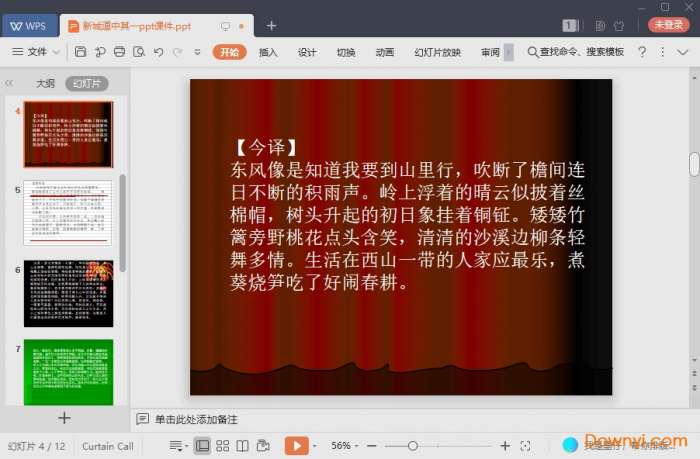Switch to slide sorter view
Viewport: 700px width, 459px height.
point(222,446)
